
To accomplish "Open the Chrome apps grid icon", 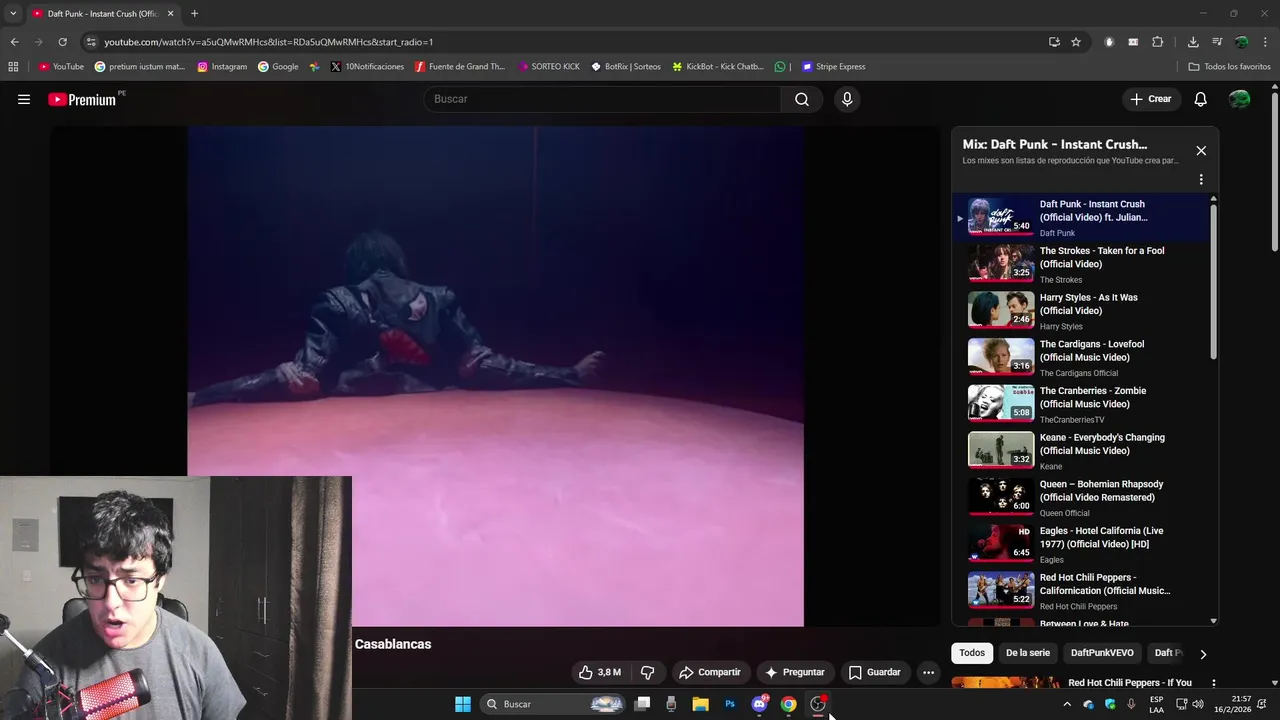I will click(x=13, y=67).
